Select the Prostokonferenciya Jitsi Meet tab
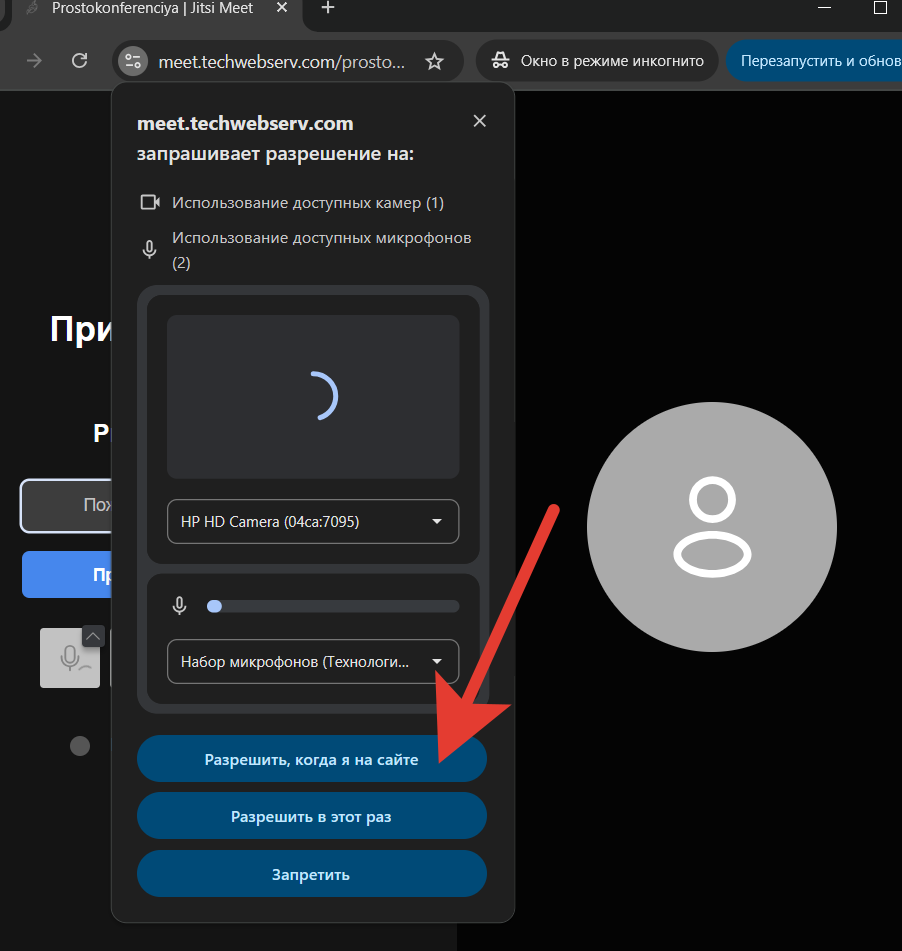The height and width of the screenshot is (951, 902). [x=150, y=8]
